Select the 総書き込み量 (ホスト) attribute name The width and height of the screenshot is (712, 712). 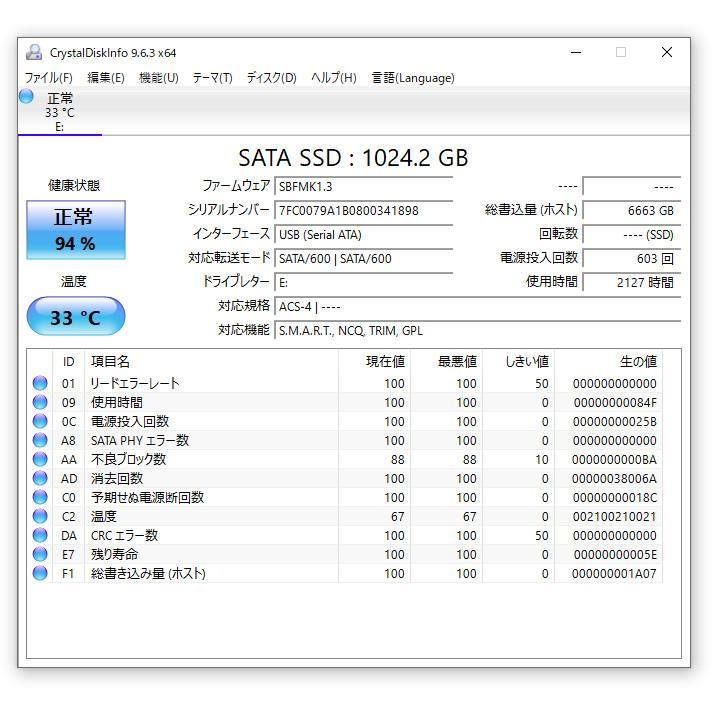[148, 574]
